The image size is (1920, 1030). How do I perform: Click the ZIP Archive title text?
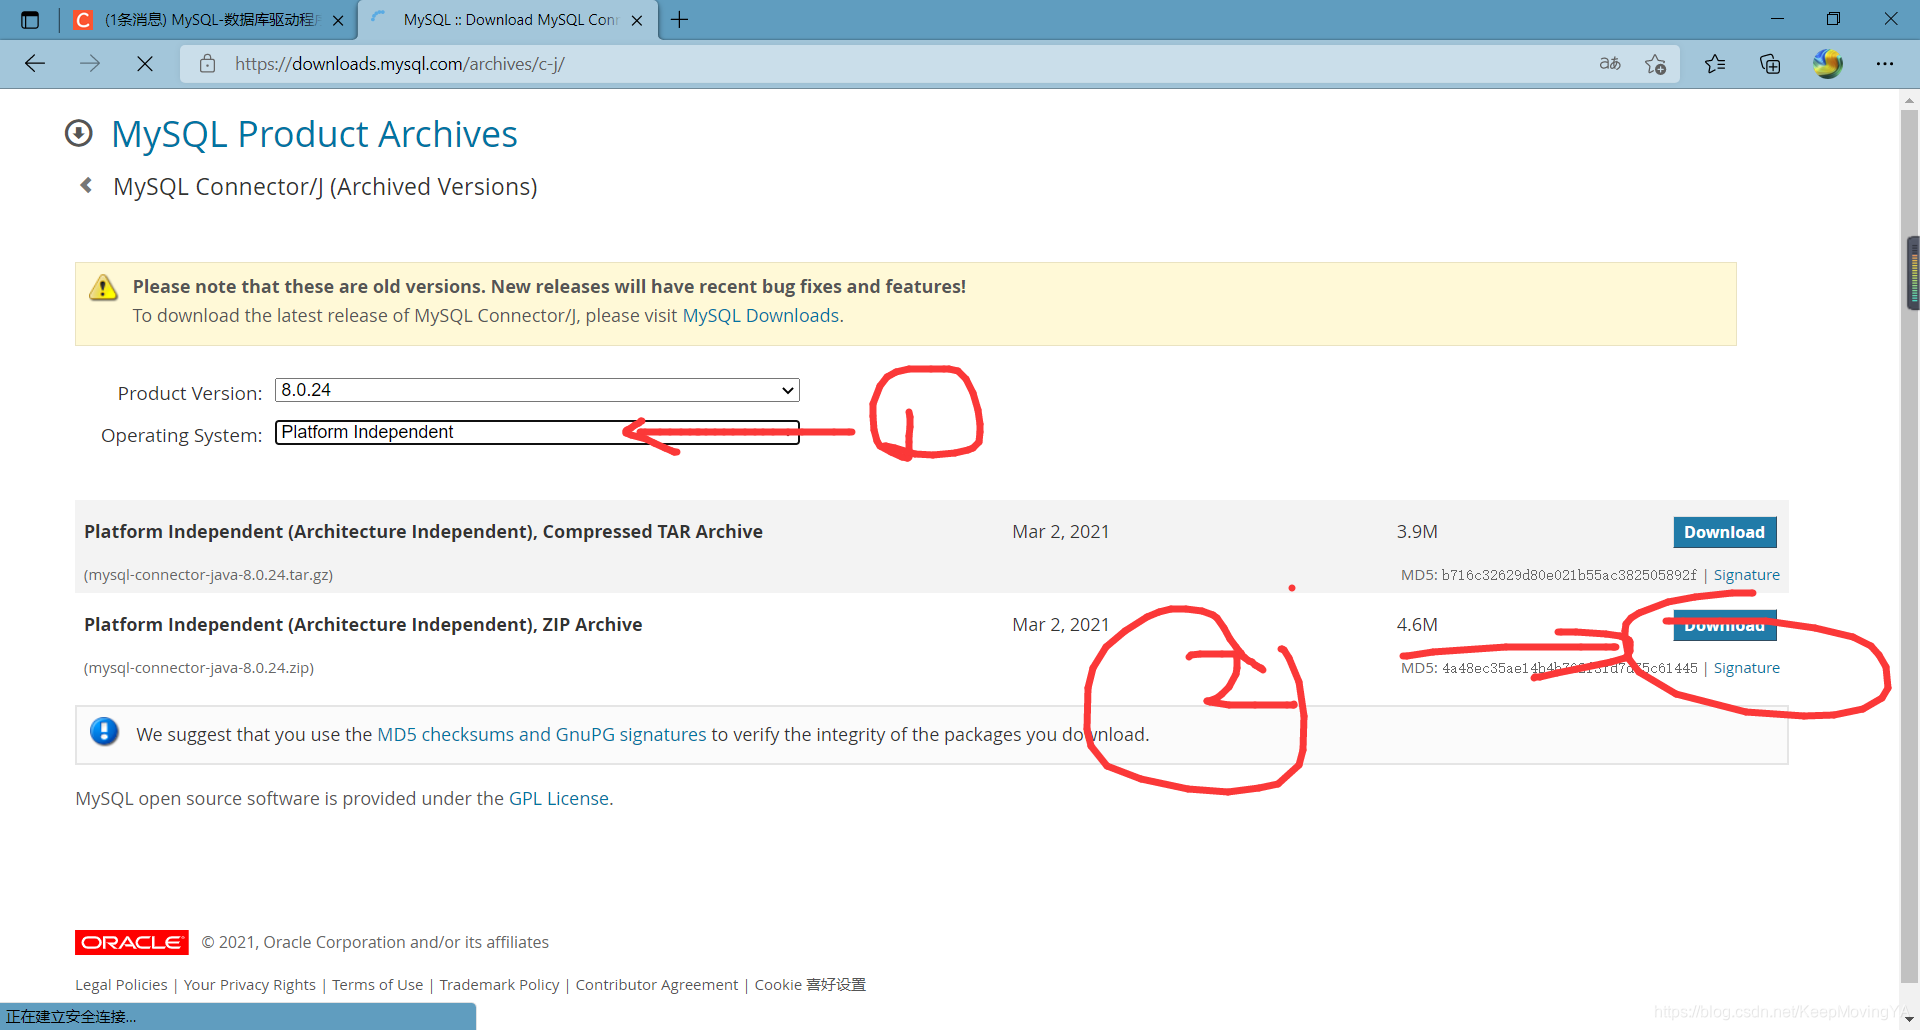click(x=363, y=625)
